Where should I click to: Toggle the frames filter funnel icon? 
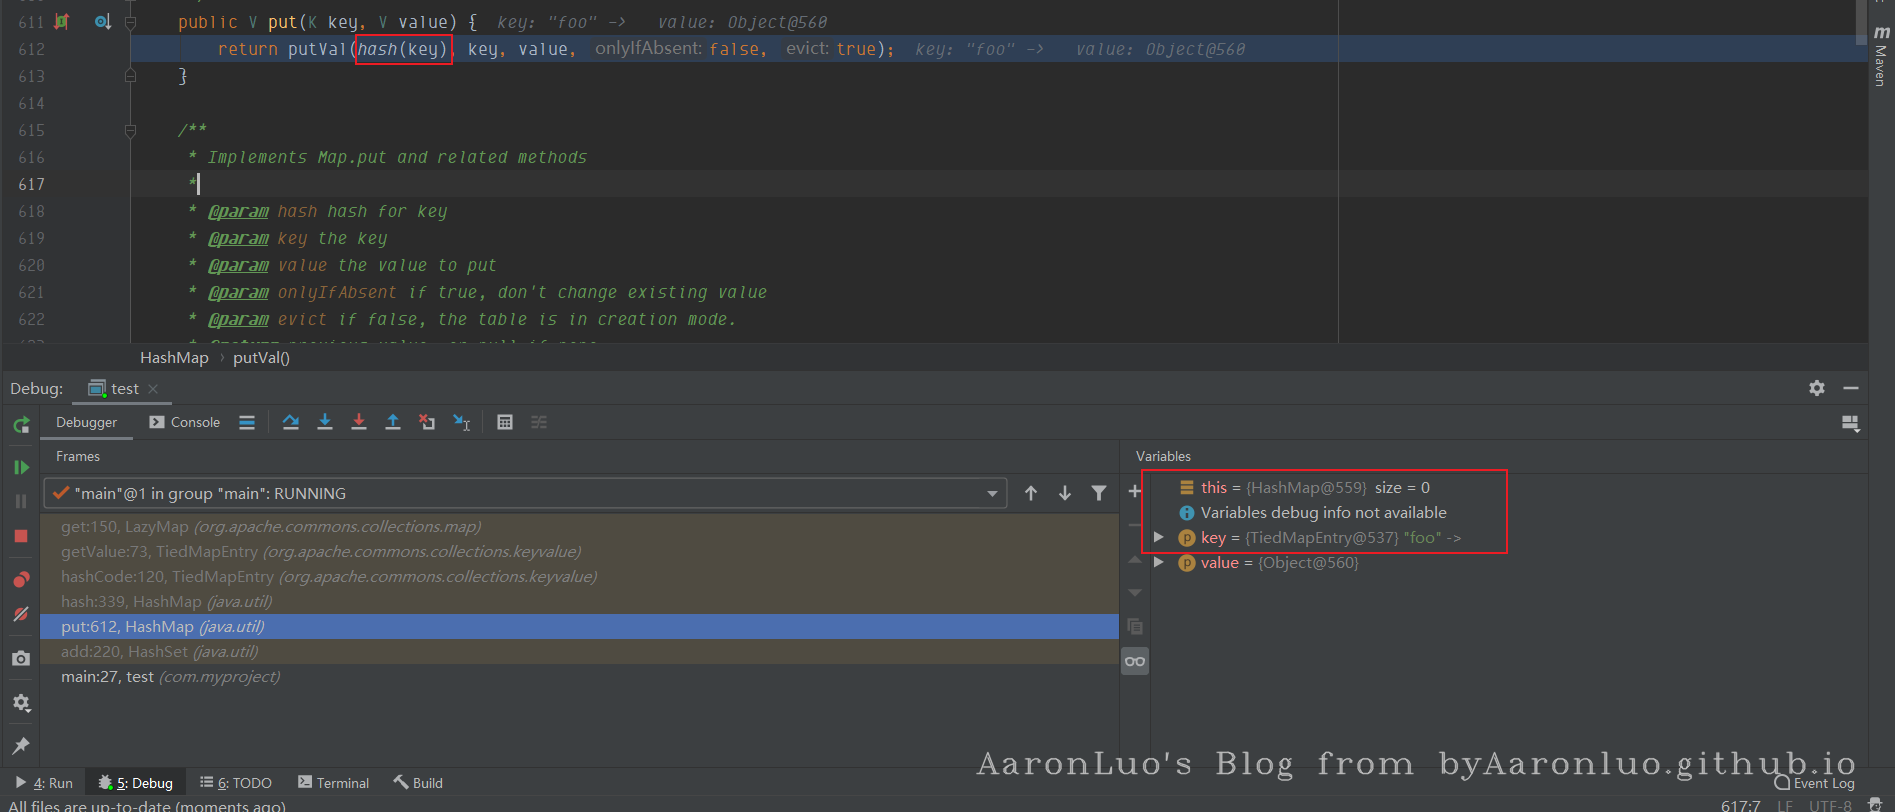1099,493
